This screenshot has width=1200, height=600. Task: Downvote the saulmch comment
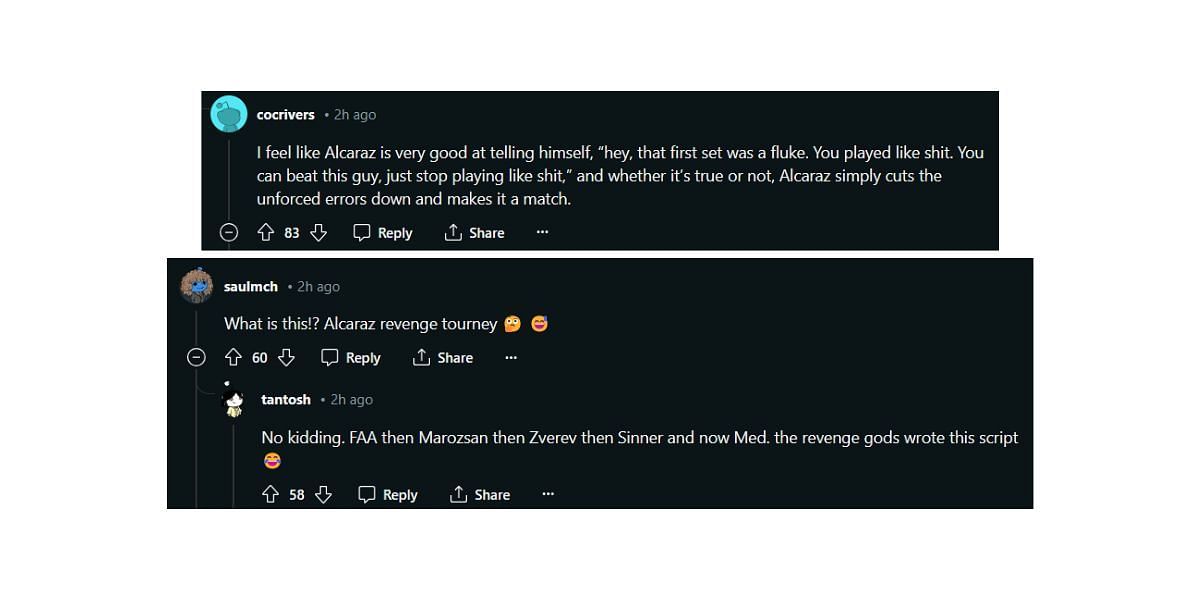pyautogui.click(x=286, y=358)
